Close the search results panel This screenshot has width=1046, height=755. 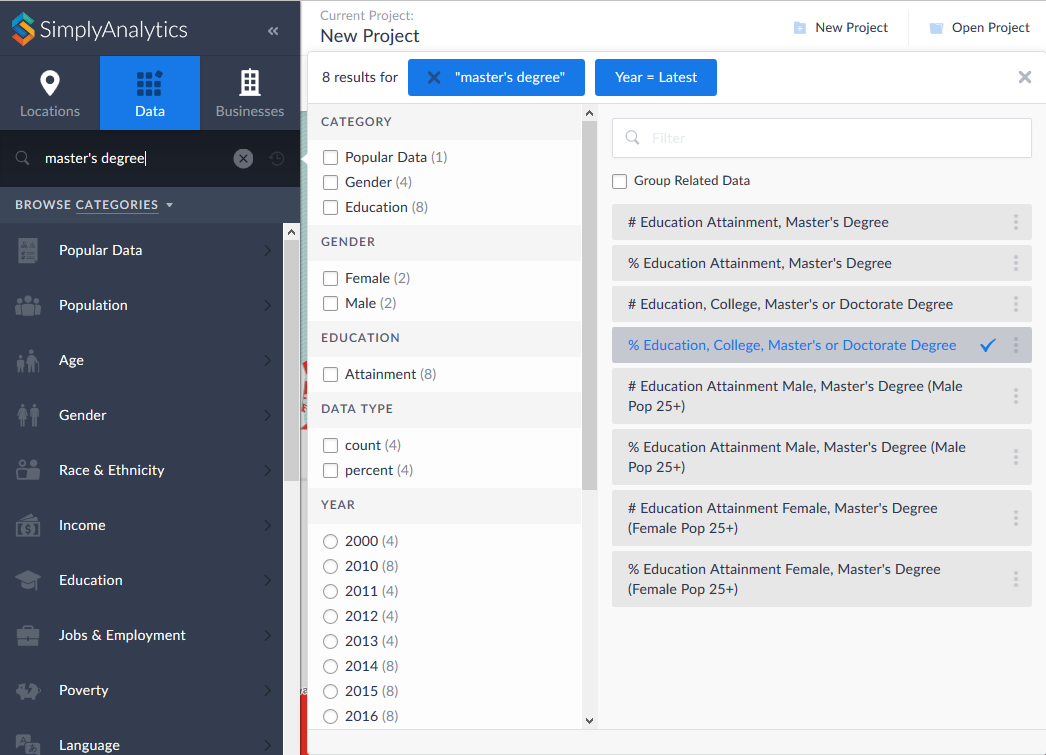(x=1025, y=77)
